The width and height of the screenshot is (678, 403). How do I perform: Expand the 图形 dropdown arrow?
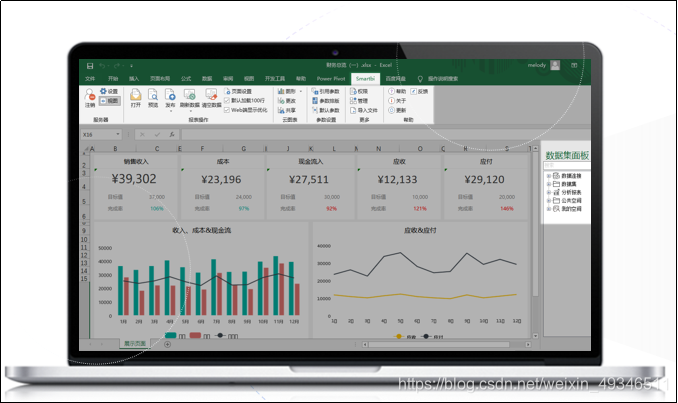(x=301, y=91)
